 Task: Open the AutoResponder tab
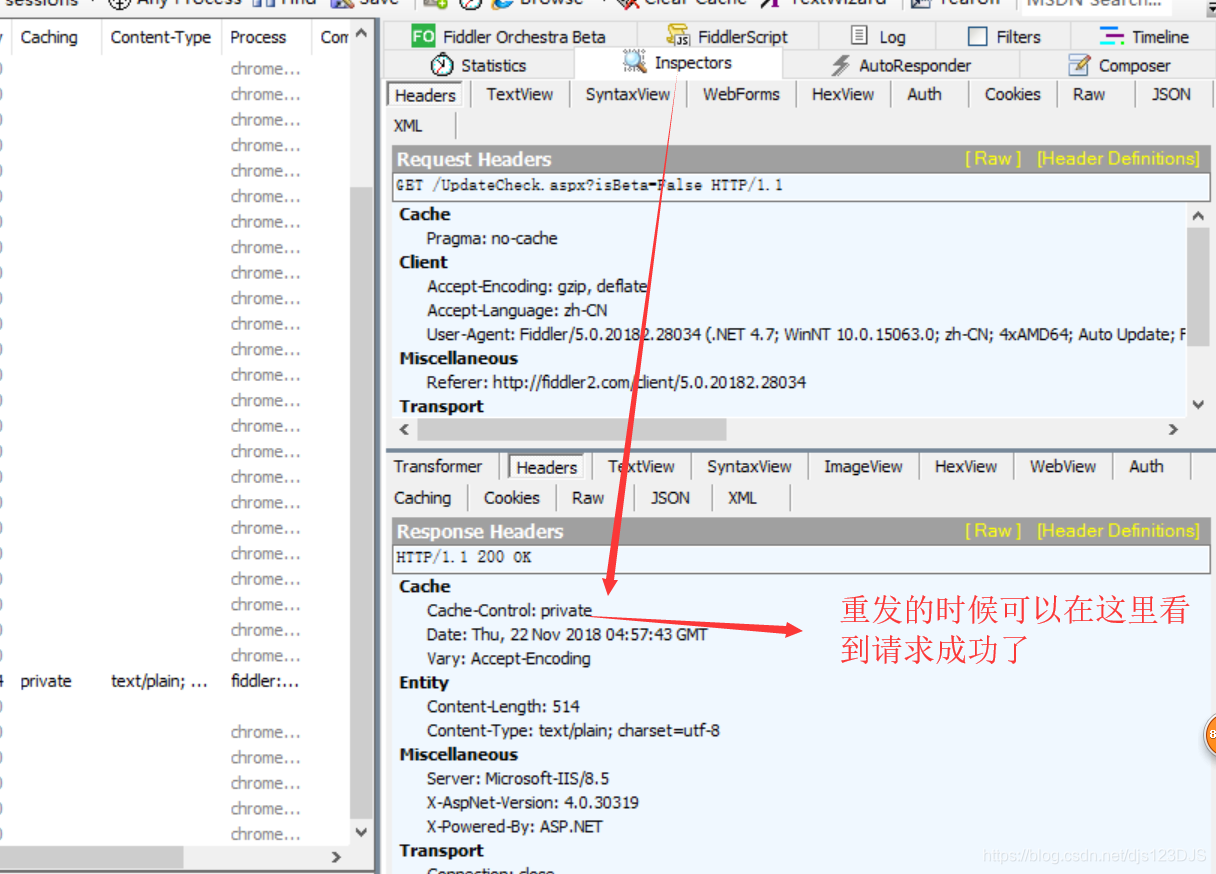coord(901,65)
